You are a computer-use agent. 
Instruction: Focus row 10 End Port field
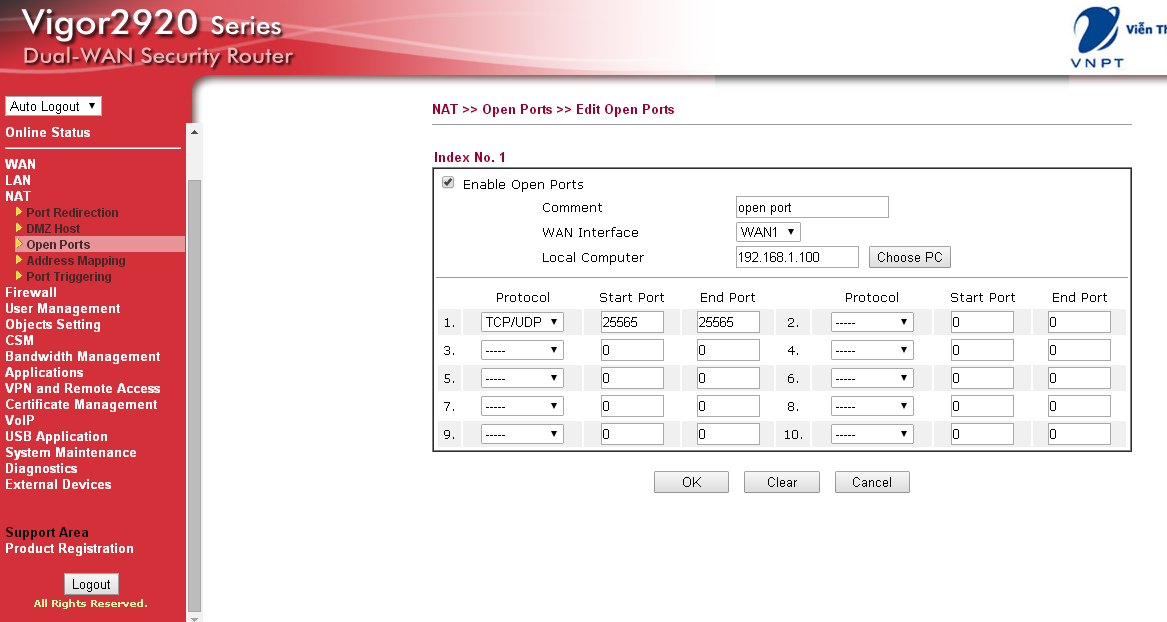(x=1079, y=434)
